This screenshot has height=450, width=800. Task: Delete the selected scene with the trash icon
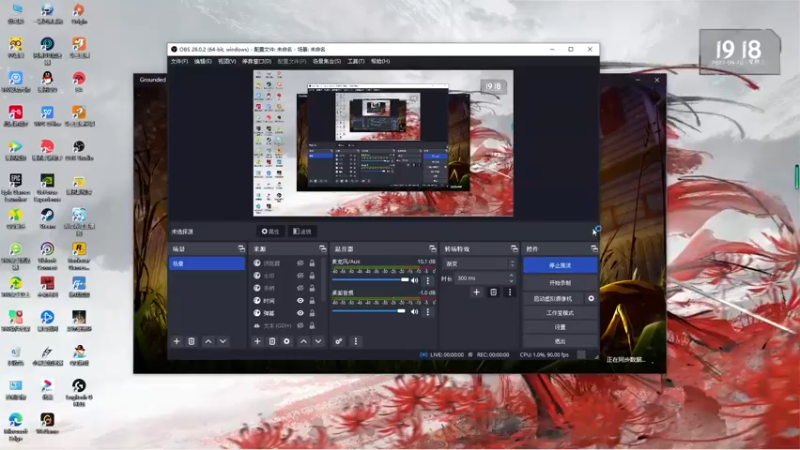(191, 341)
